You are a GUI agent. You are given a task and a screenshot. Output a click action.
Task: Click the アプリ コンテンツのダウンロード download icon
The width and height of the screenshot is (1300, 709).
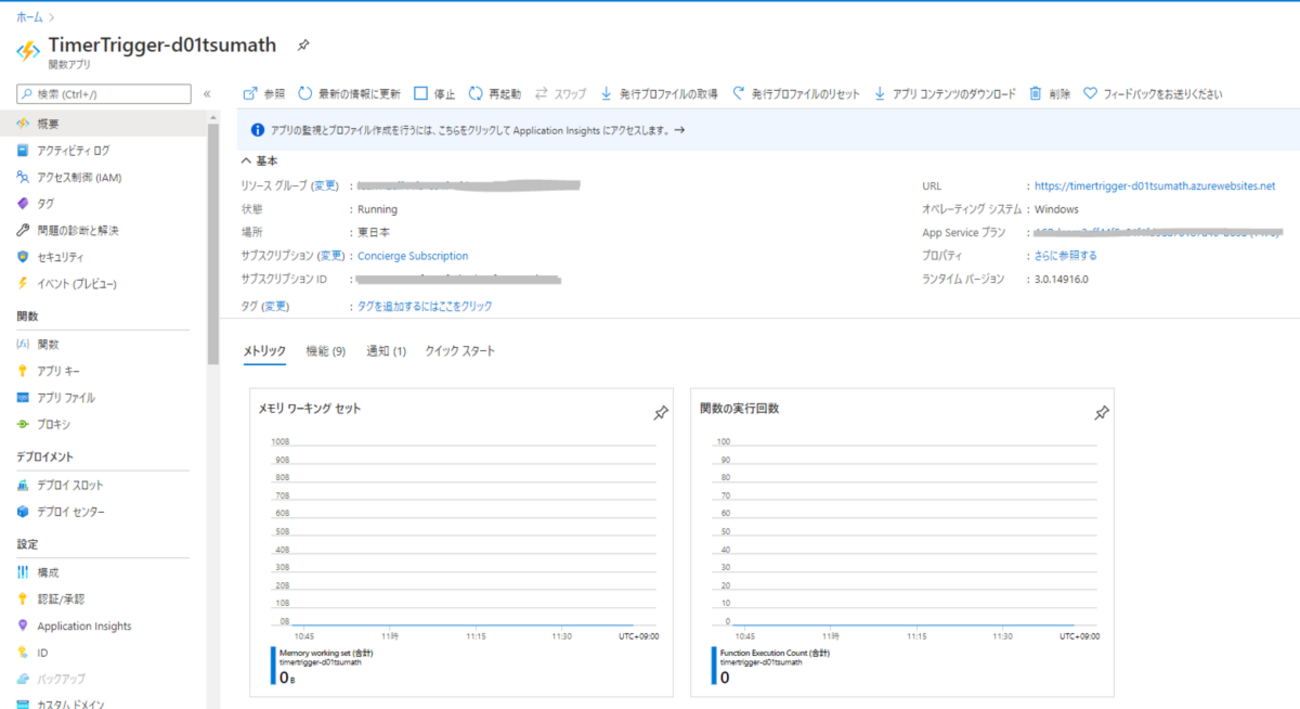point(880,94)
